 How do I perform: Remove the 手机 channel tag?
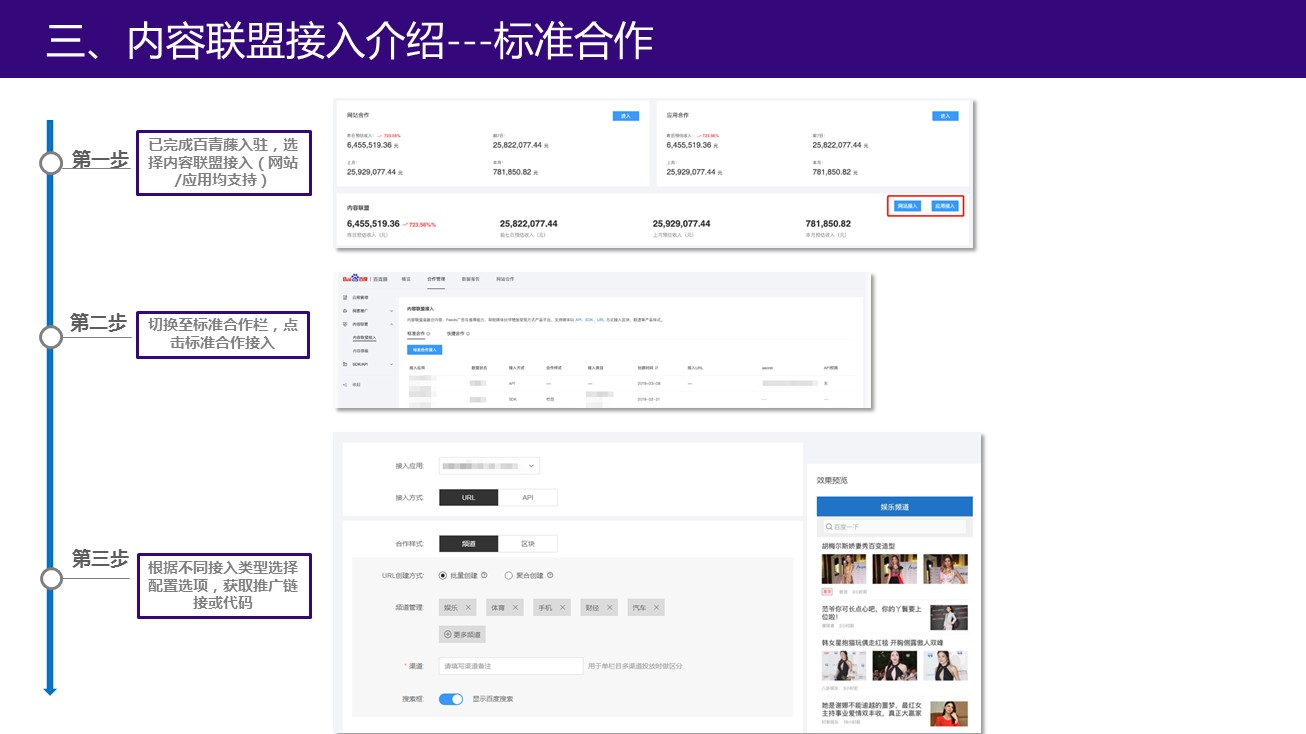[563, 607]
